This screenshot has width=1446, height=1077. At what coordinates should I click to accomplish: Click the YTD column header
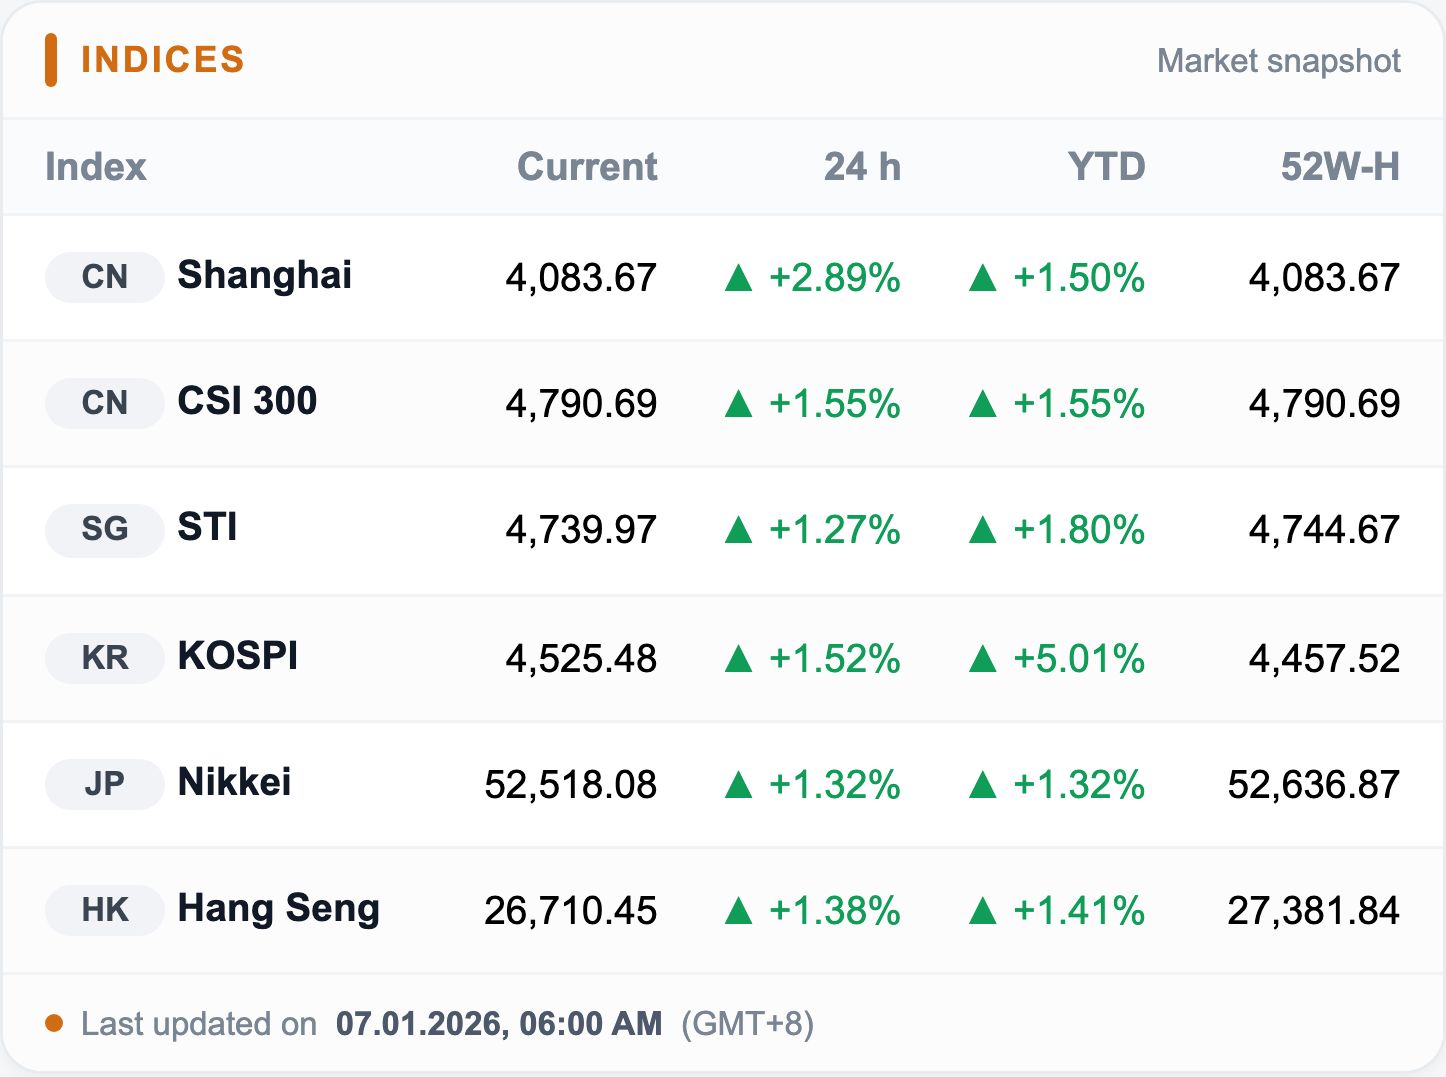click(1106, 167)
